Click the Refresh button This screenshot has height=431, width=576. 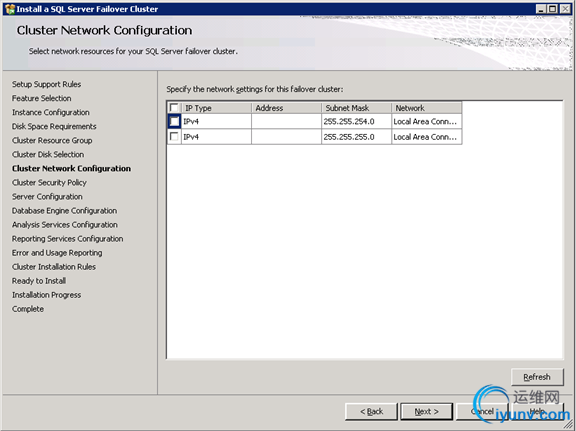point(537,377)
